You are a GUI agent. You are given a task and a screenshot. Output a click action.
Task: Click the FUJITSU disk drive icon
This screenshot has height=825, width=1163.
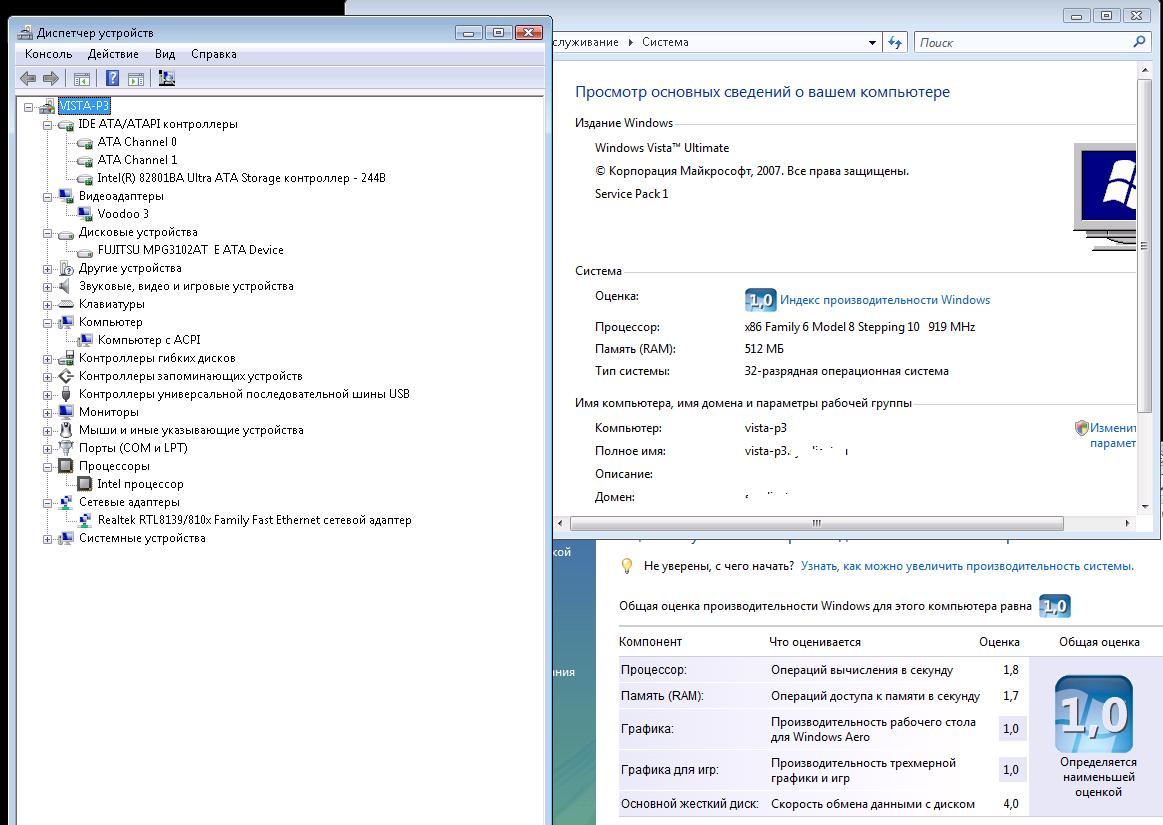tap(85, 251)
